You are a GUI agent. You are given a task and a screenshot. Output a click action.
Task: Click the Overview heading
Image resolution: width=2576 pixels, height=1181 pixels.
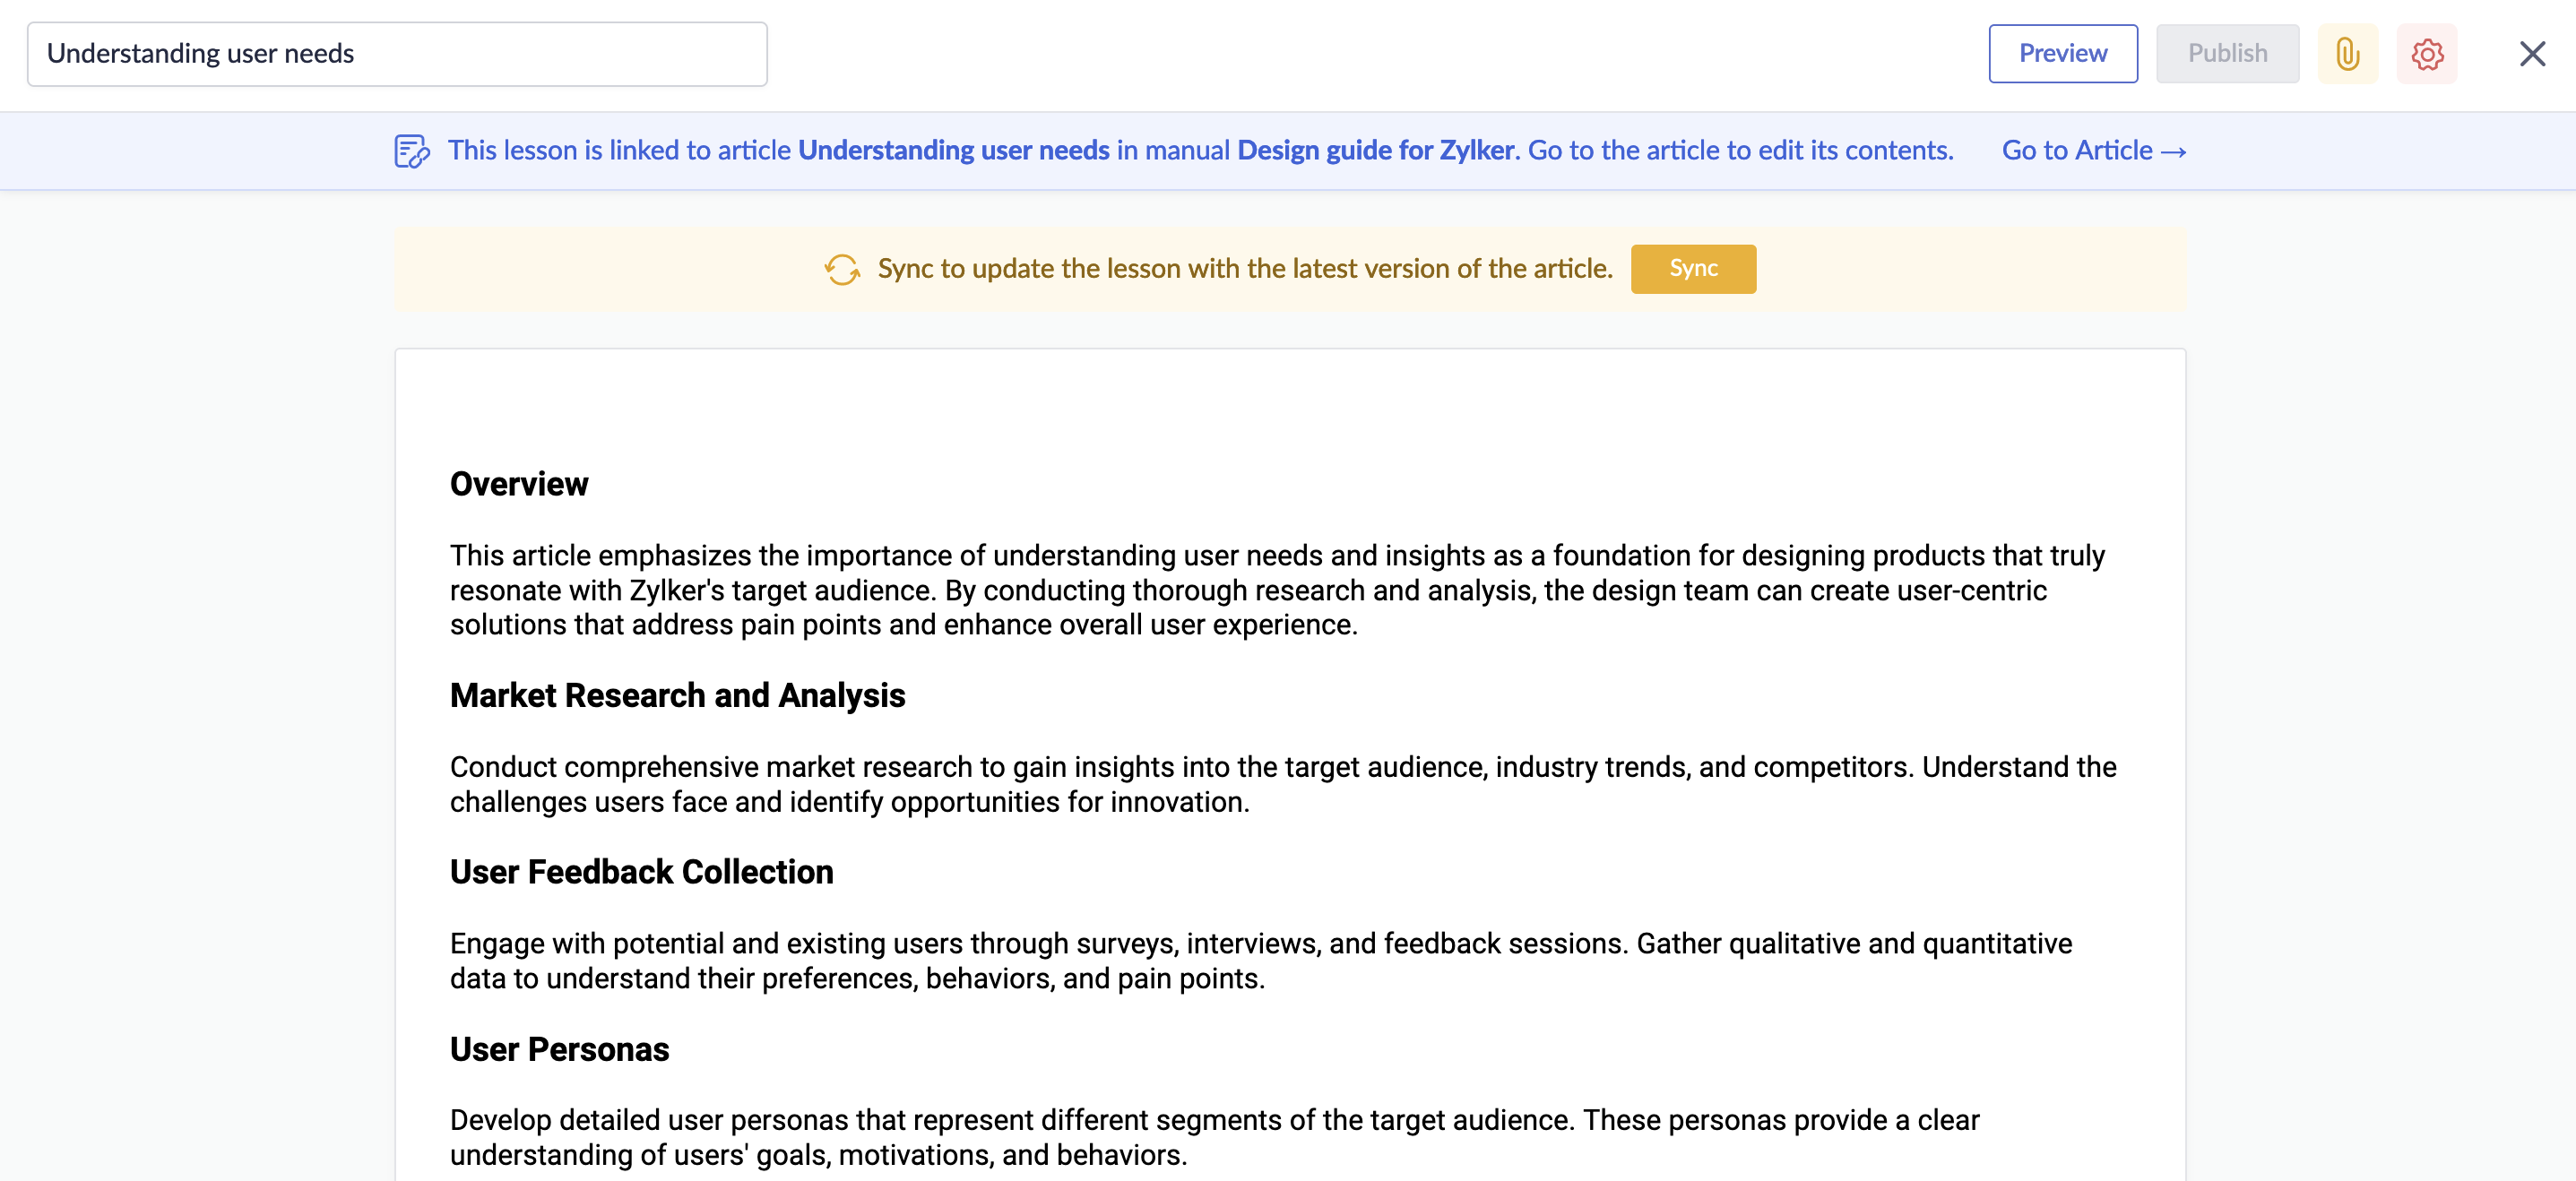coord(519,484)
